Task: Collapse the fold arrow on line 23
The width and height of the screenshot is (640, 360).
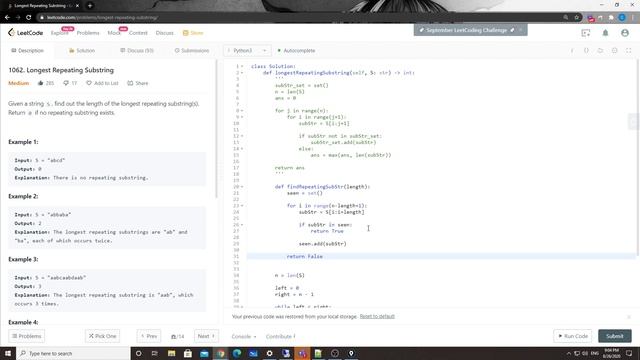Action: pyautogui.click(x=242, y=206)
